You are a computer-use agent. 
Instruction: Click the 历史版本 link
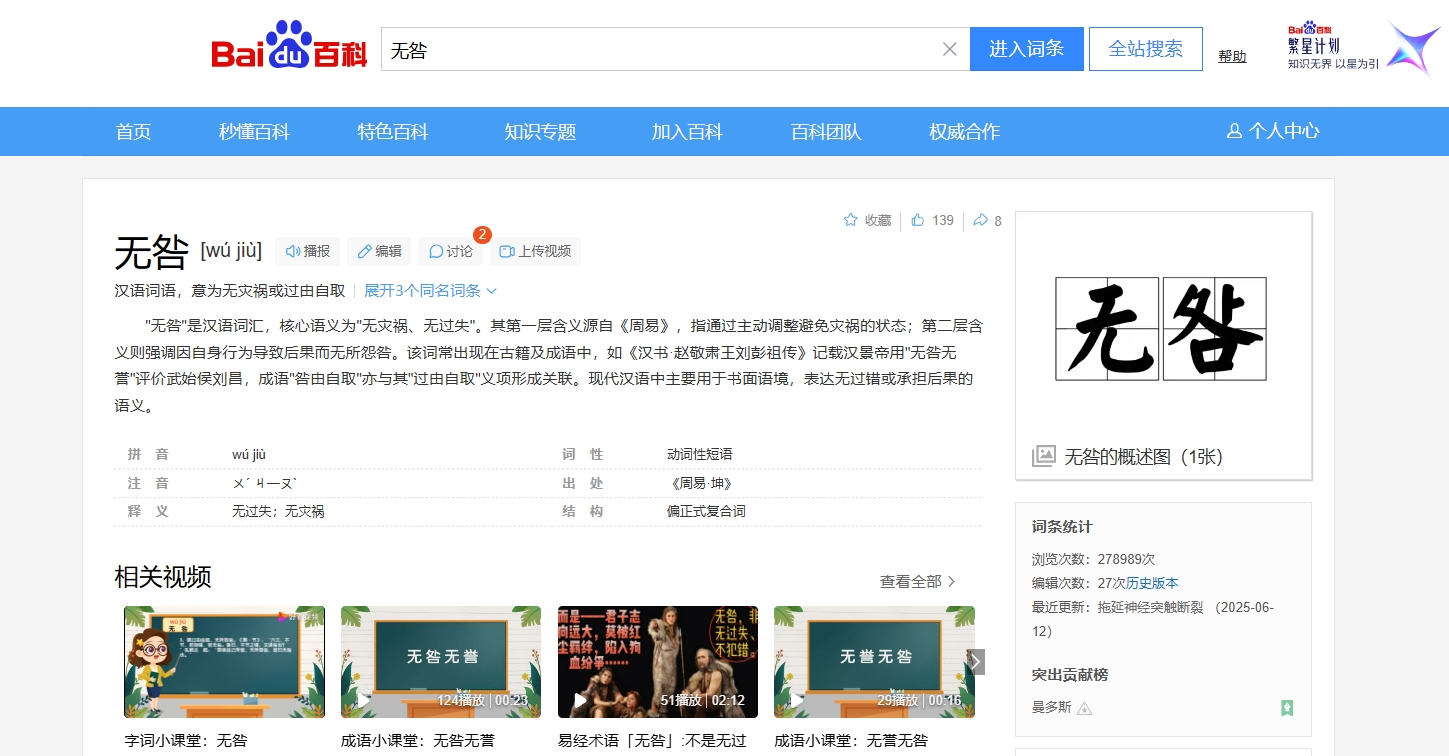pyautogui.click(x=1152, y=583)
